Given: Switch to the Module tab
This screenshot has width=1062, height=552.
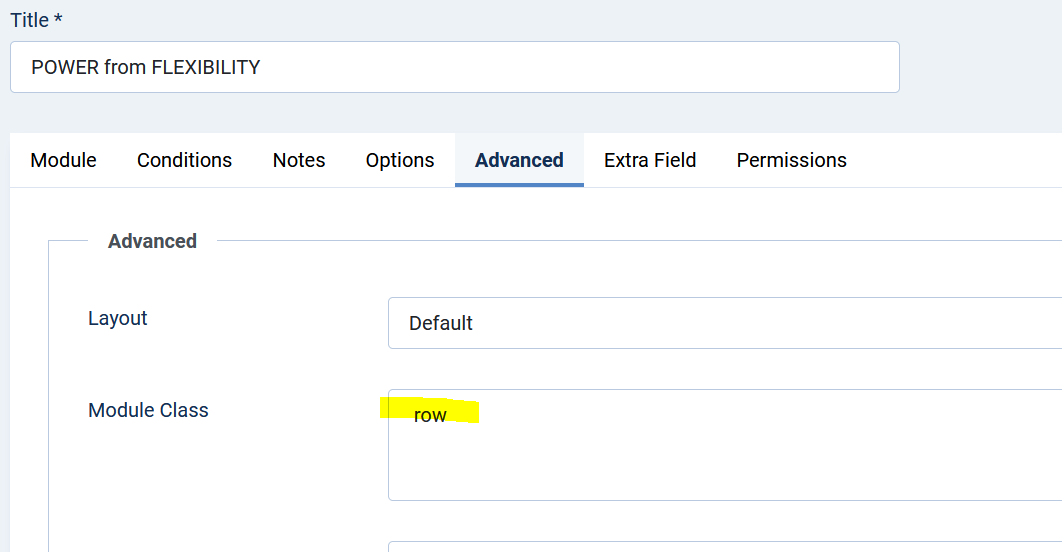Looking at the screenshot, I should click(x=64, y=160).
